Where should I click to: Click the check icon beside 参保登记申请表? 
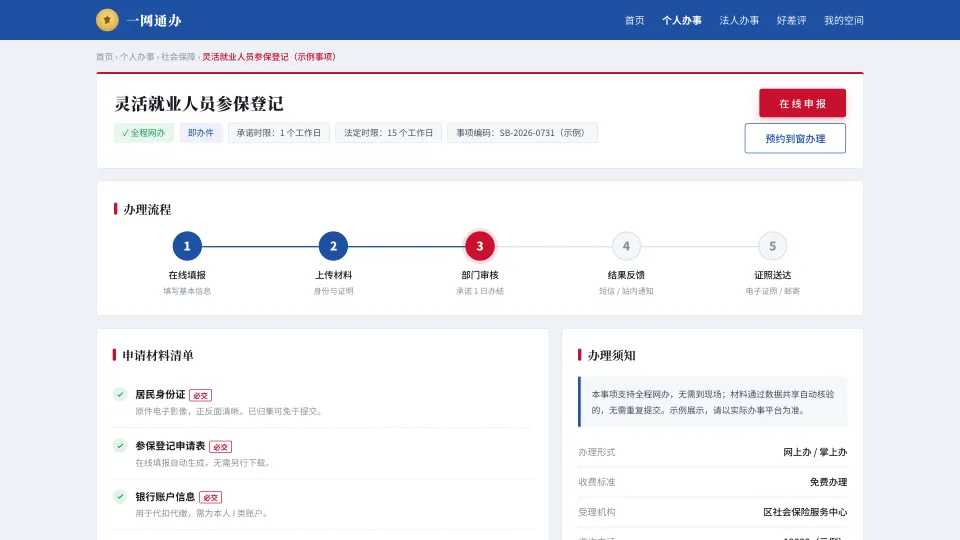(120, 446)
